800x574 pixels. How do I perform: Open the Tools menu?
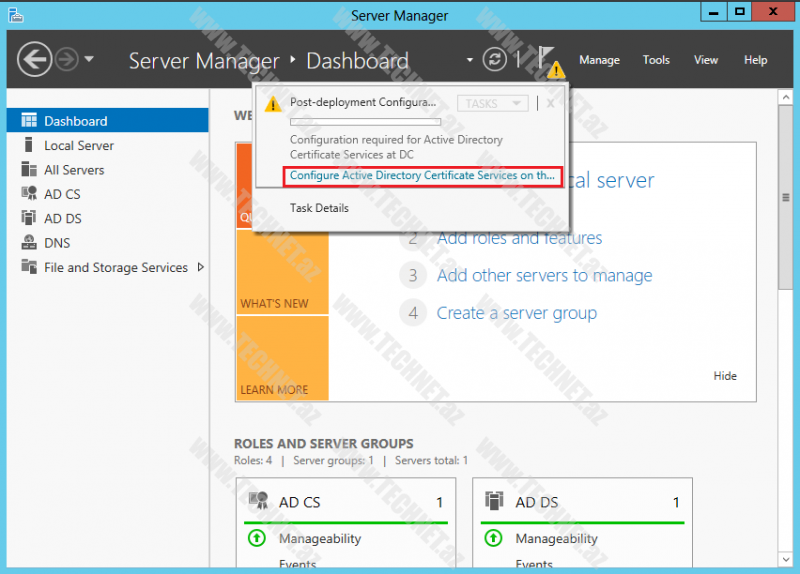pos(656,60)
